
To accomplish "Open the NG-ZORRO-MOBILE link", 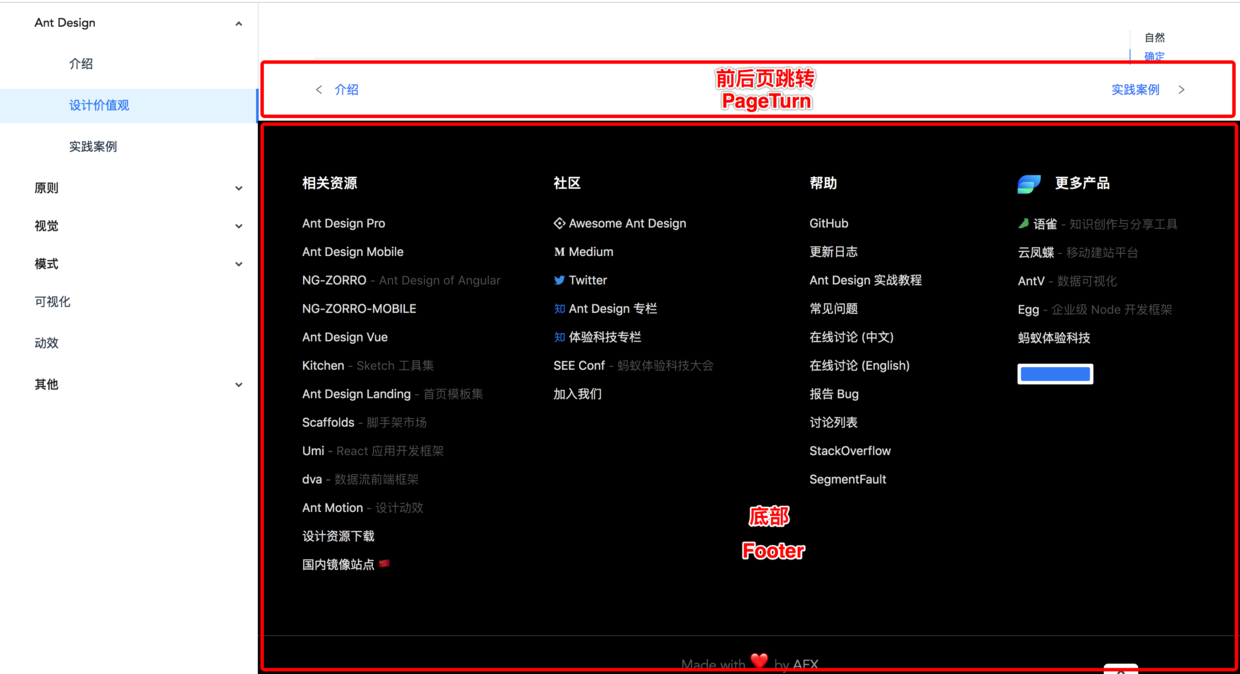I will 359,309.
